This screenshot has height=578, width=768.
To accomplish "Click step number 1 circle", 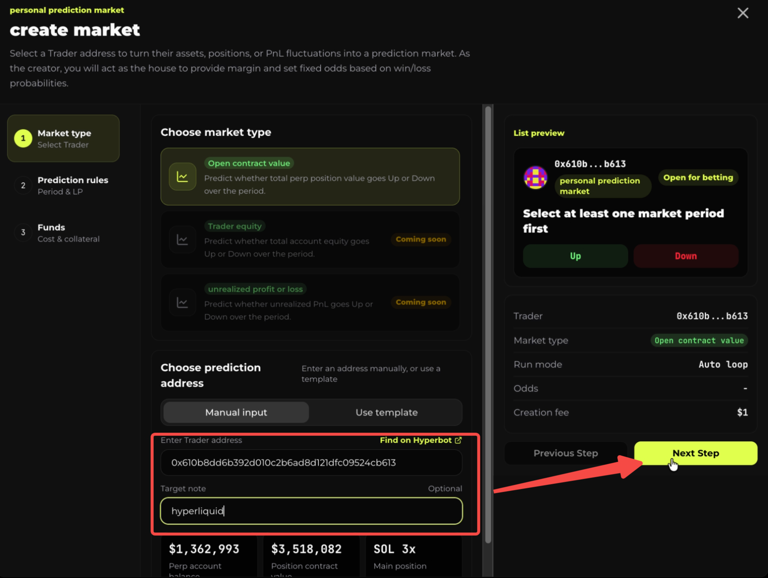I will (23, 139).
